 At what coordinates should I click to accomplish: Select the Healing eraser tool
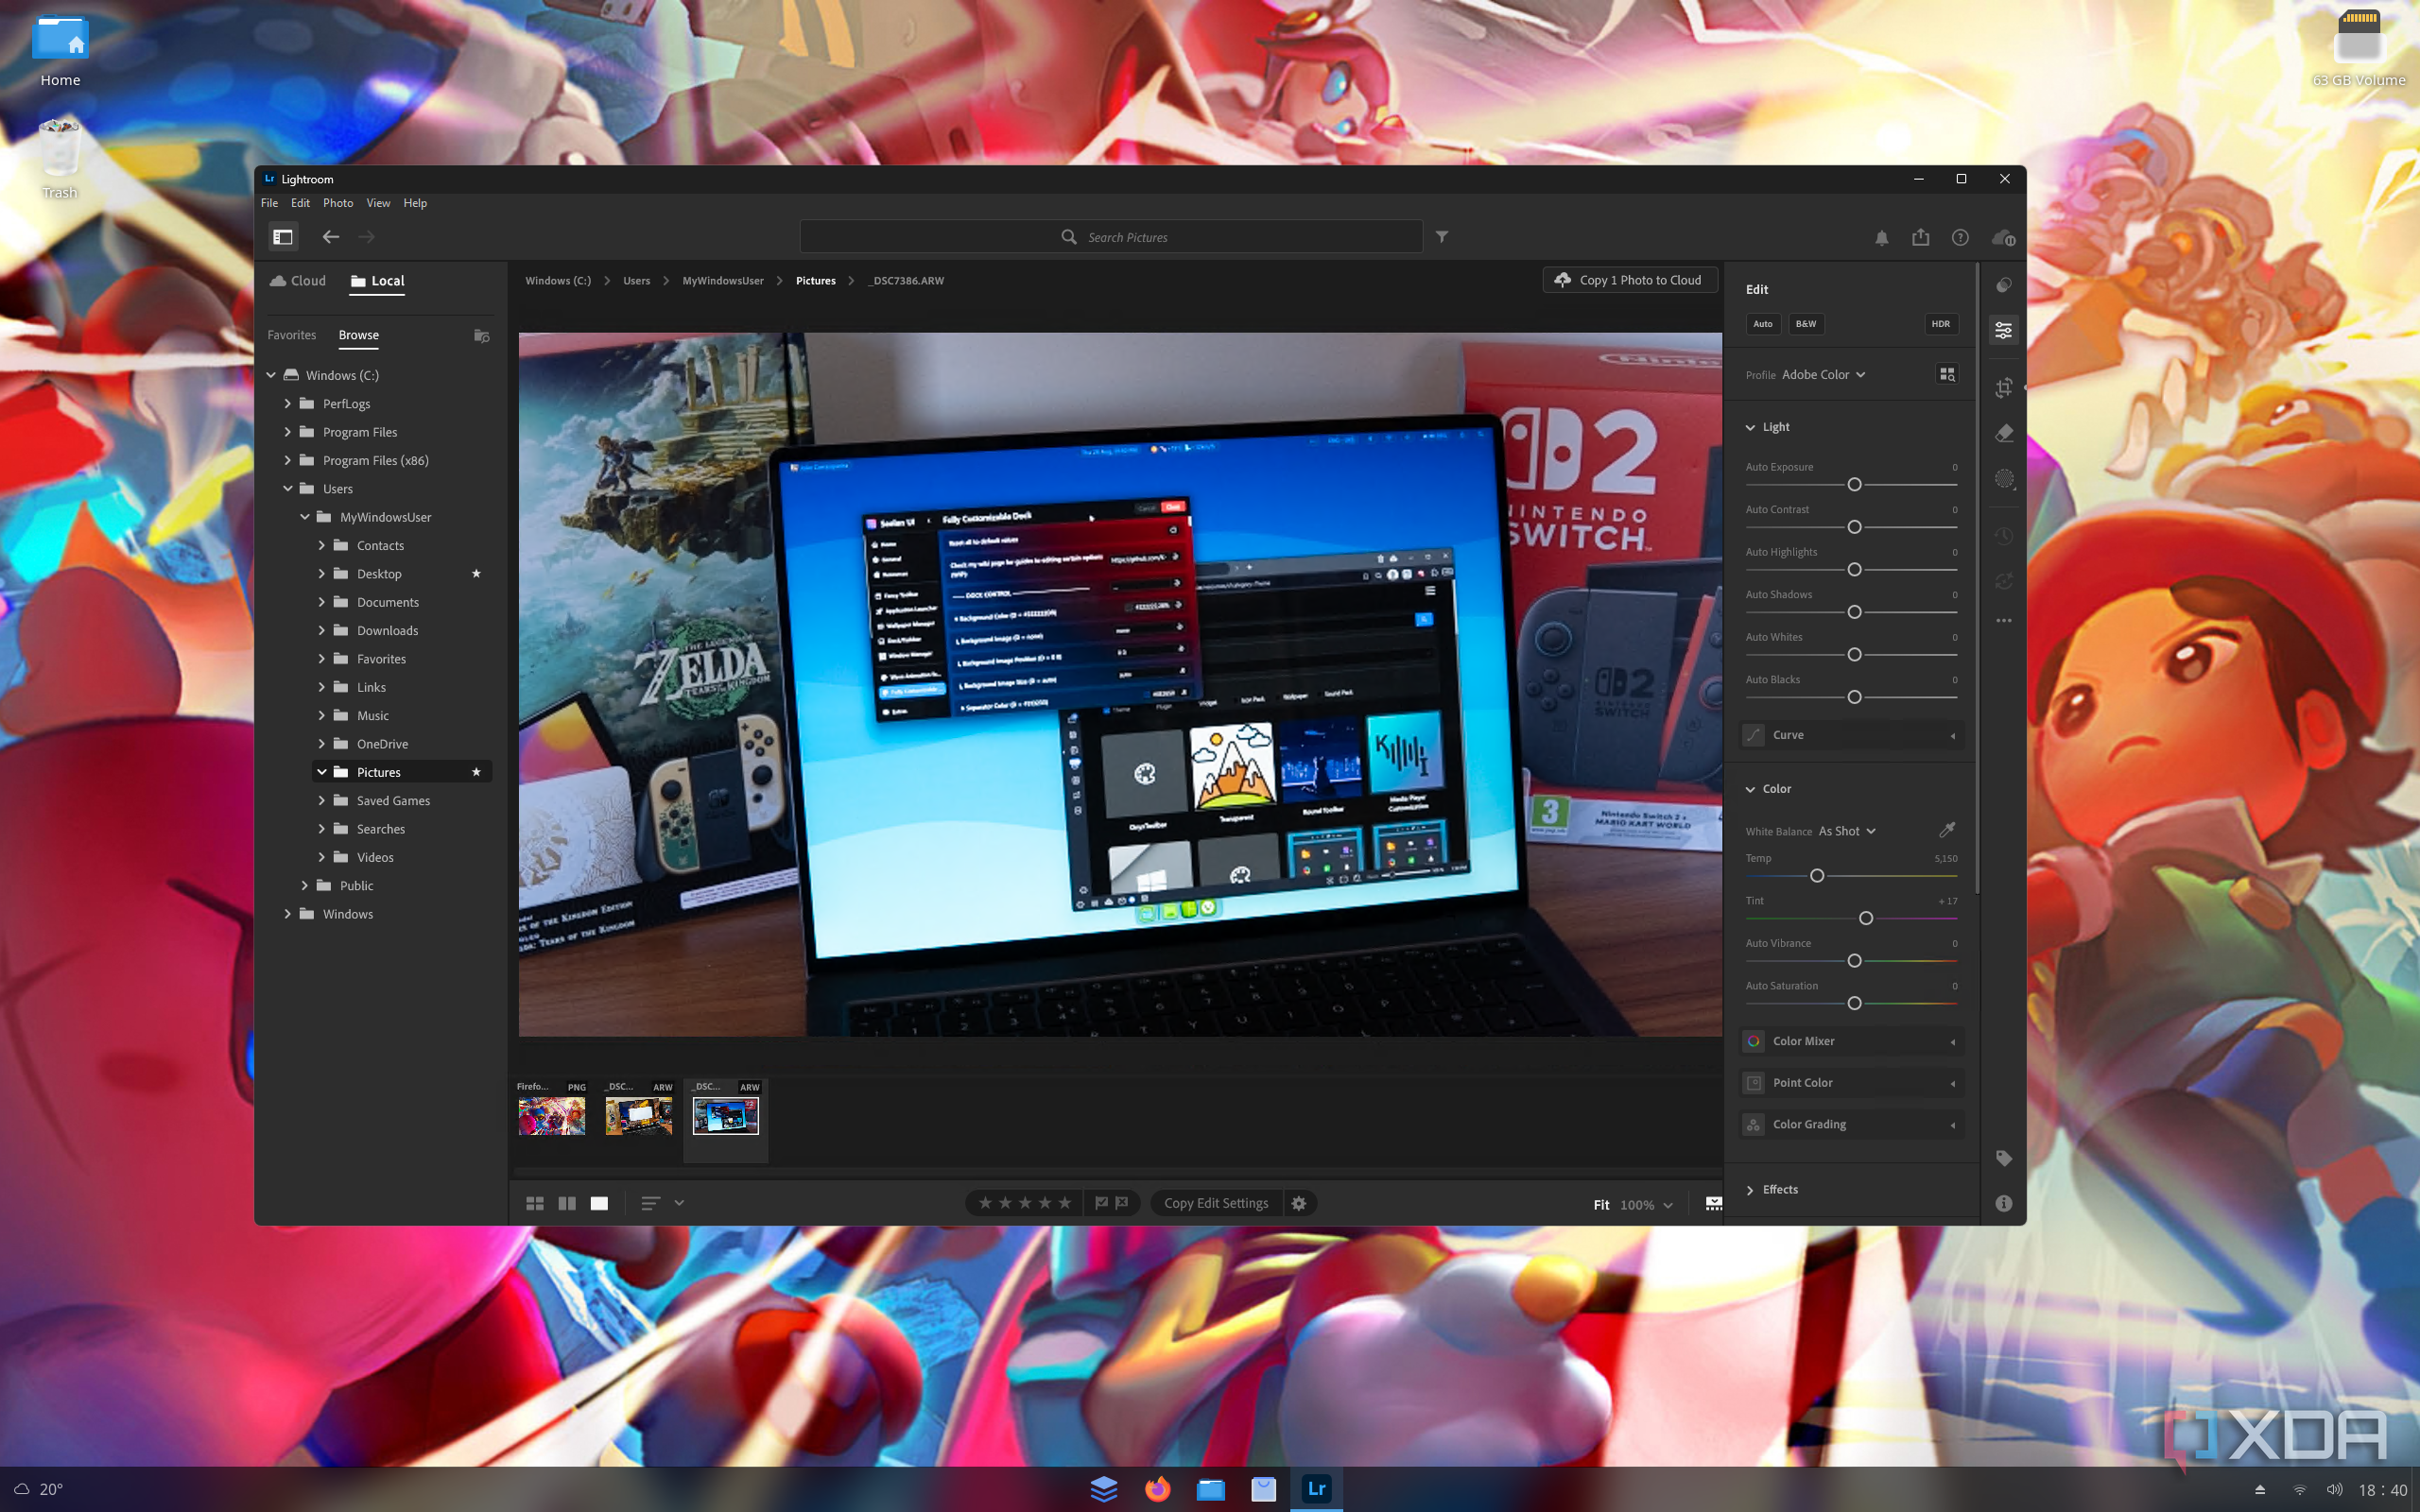pos(2004,433)
